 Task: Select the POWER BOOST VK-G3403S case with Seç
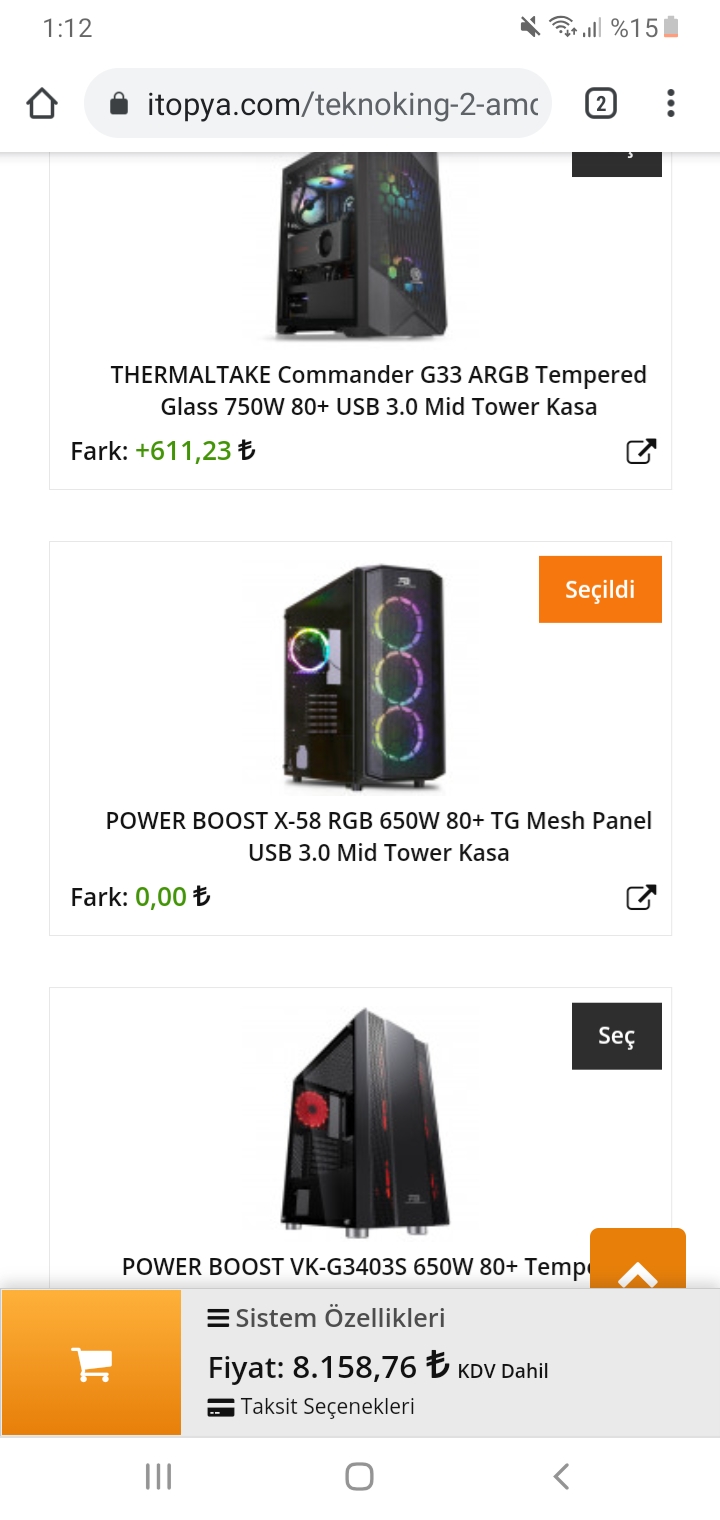click(616, 1036)
